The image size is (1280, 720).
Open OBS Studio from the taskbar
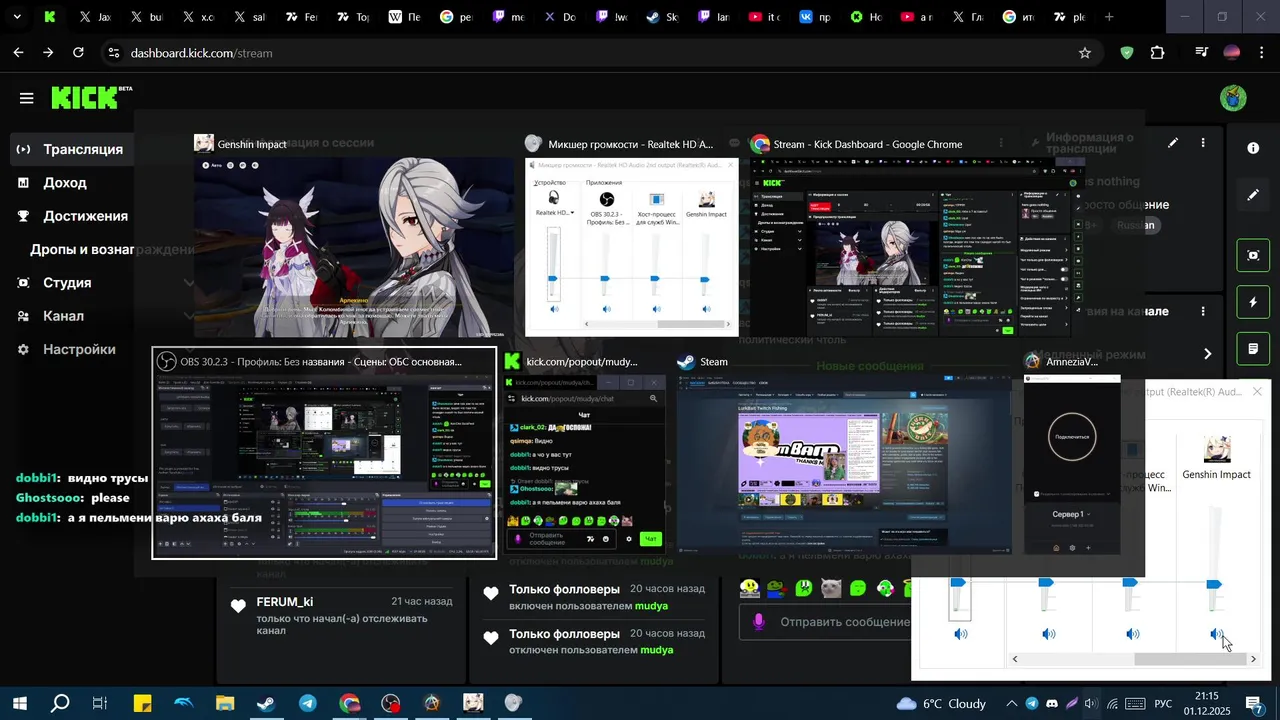pyautogui.click(x=390, y=704)
